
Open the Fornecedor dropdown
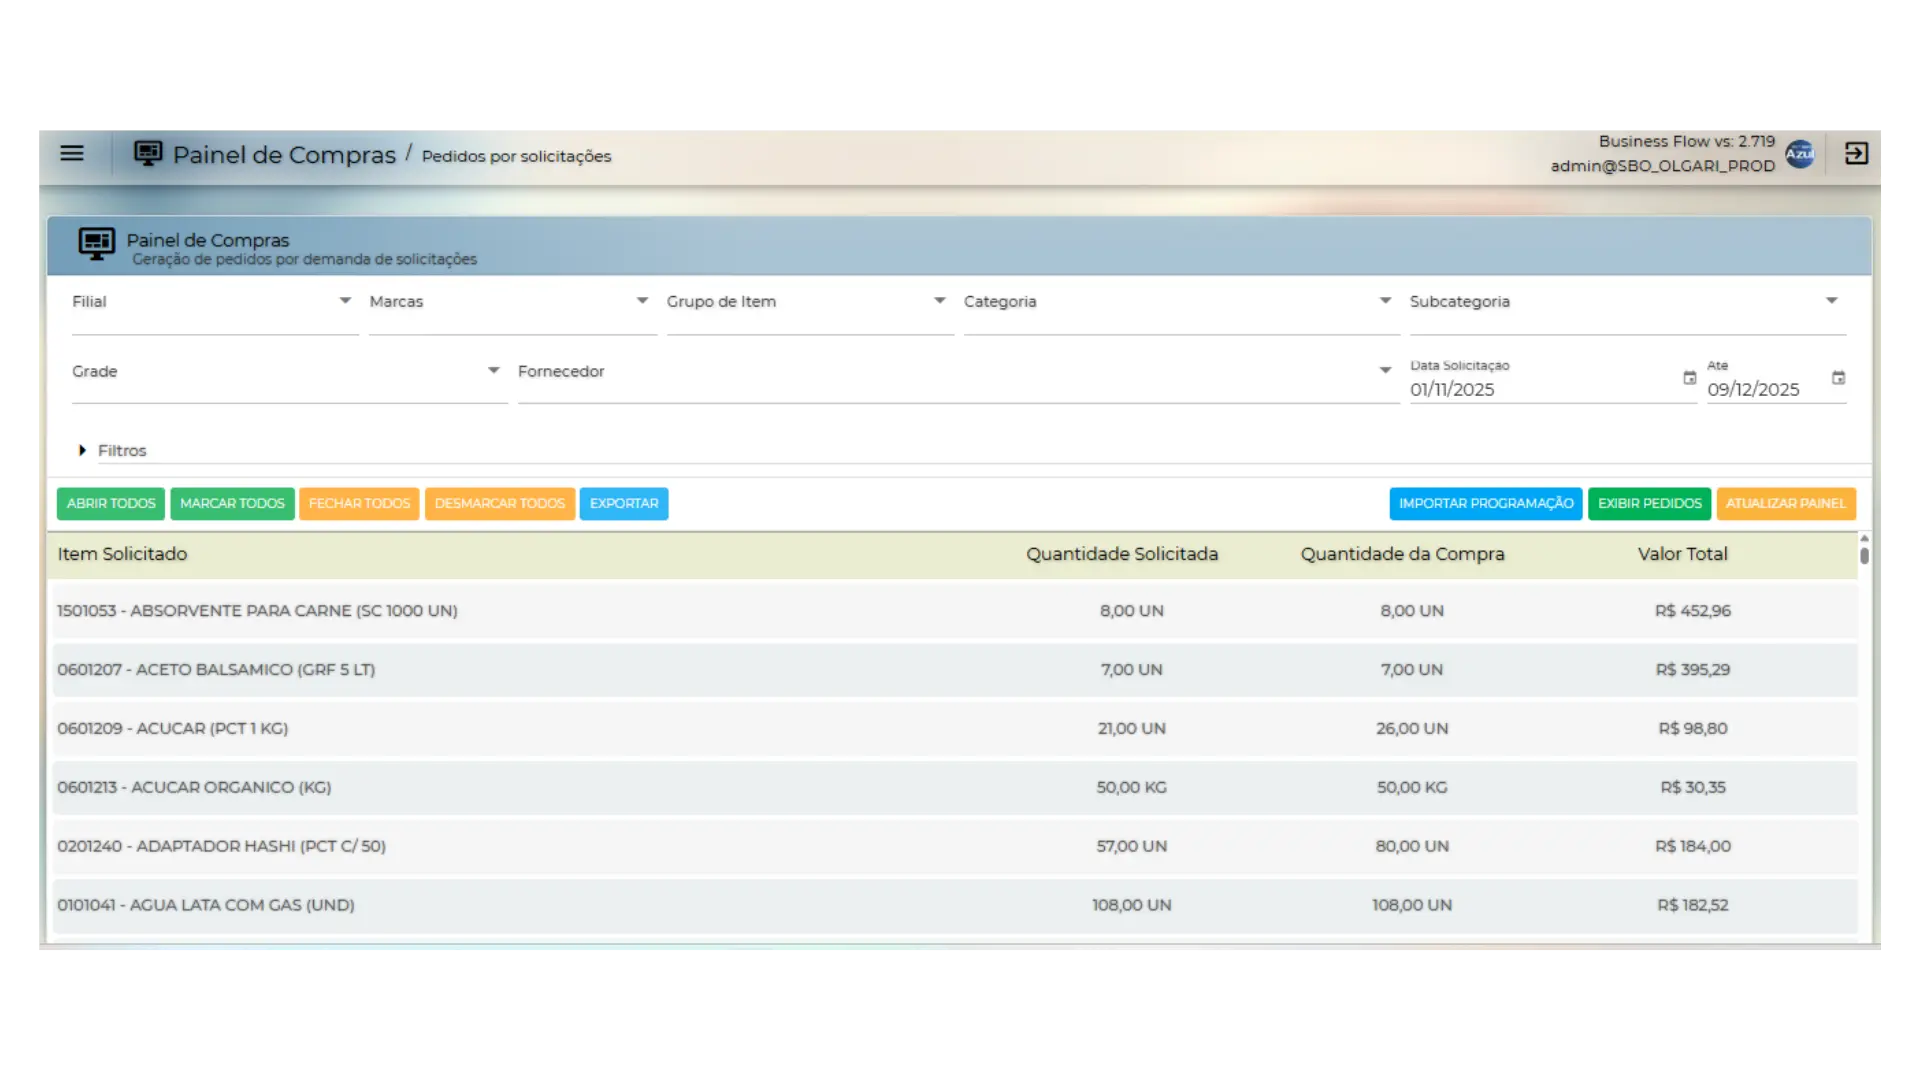point(1385,371)
